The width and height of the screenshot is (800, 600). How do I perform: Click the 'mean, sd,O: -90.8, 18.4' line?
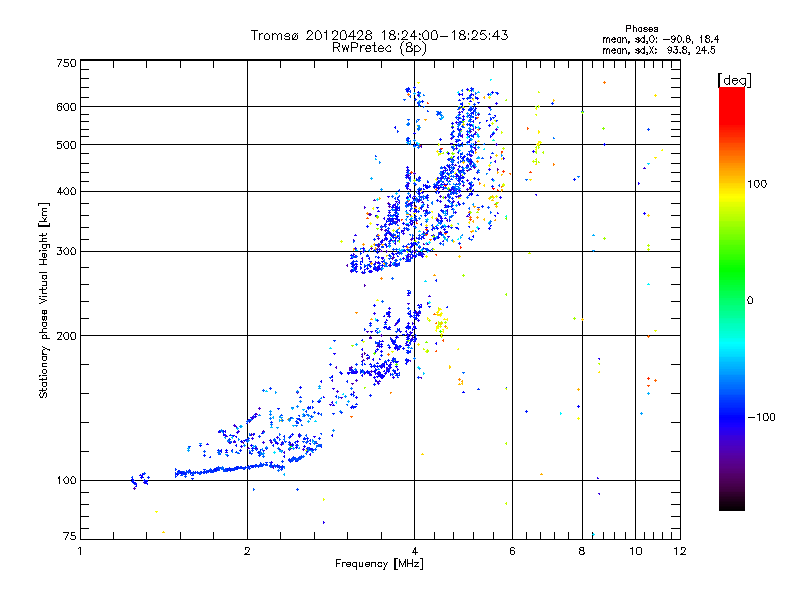(x=661, y=39)
